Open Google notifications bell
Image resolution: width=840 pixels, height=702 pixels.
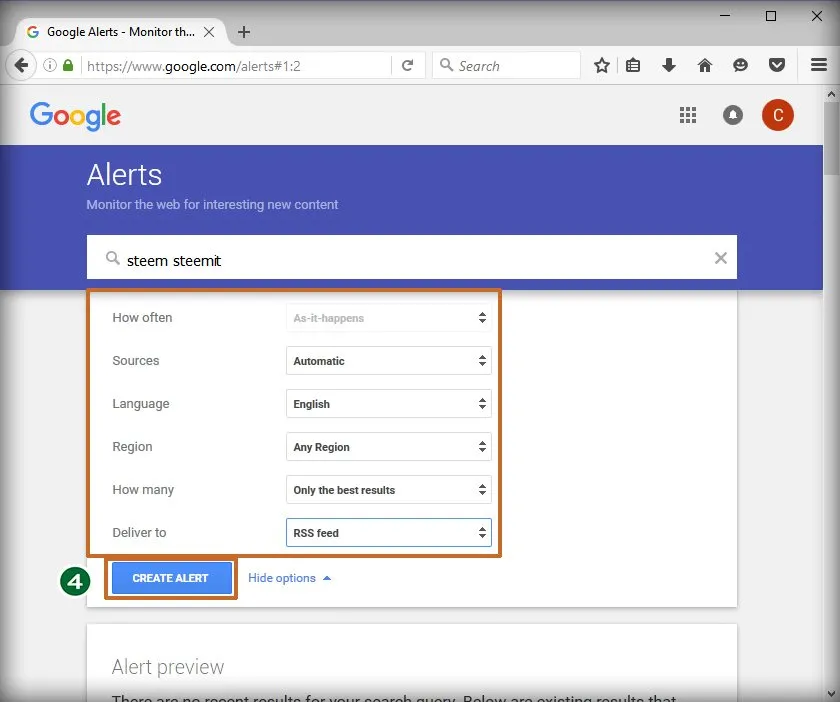point(733,115)
